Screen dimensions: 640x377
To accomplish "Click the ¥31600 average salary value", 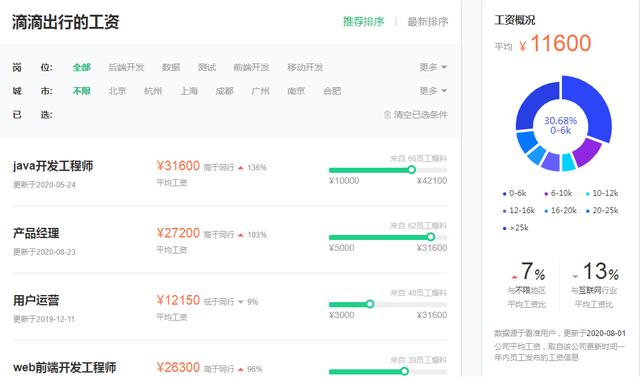I will click(x=178, y=166).
